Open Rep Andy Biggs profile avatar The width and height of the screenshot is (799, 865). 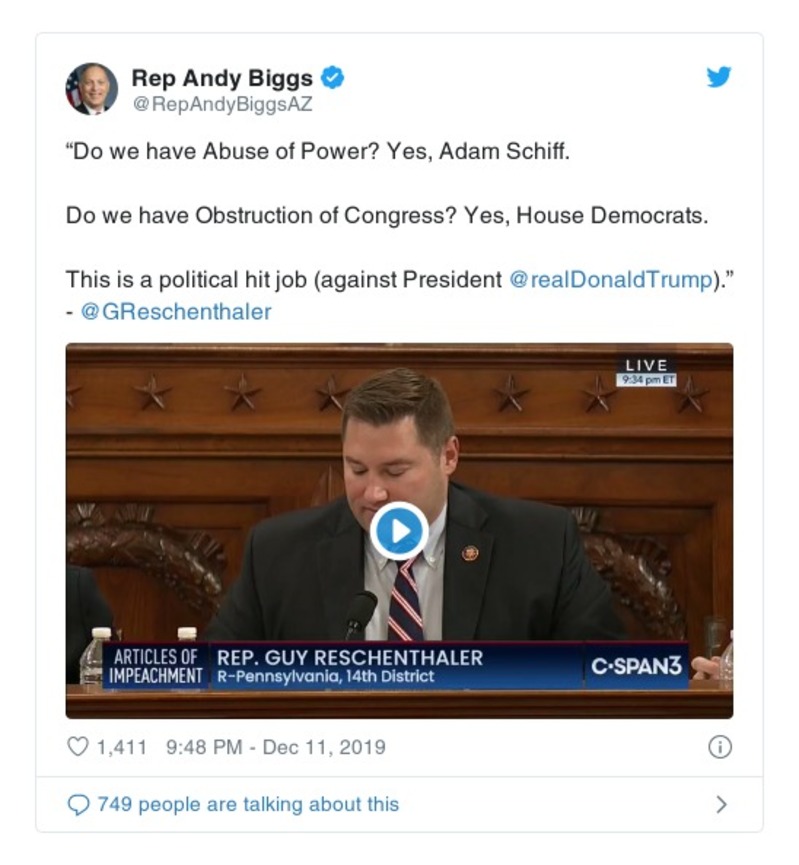[91, 88]
